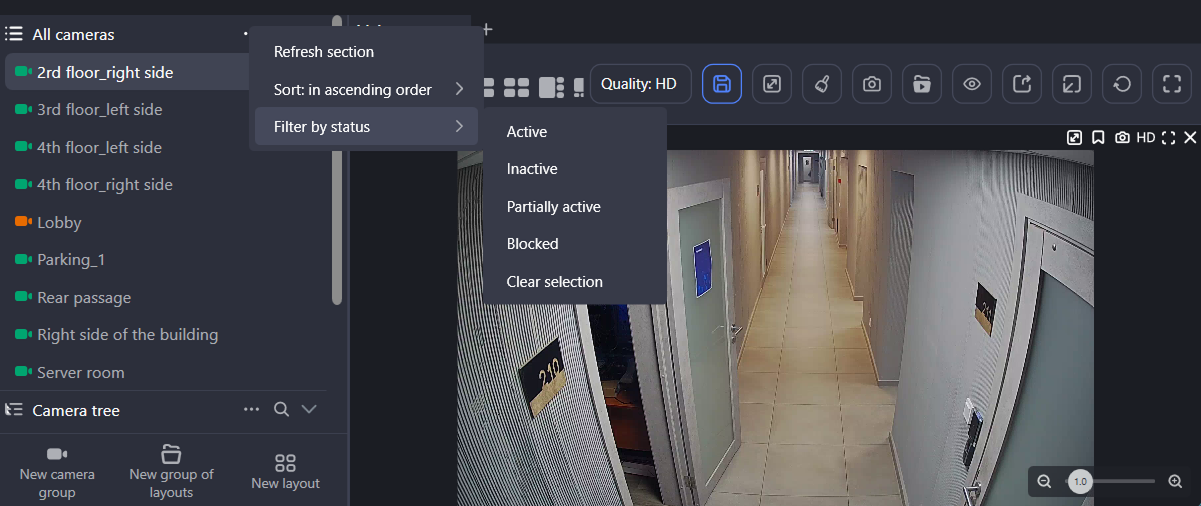This screenshot has width=1201, height=506.
Task: Click the zoom slider handle showing 1.0
Action: 1080,482
